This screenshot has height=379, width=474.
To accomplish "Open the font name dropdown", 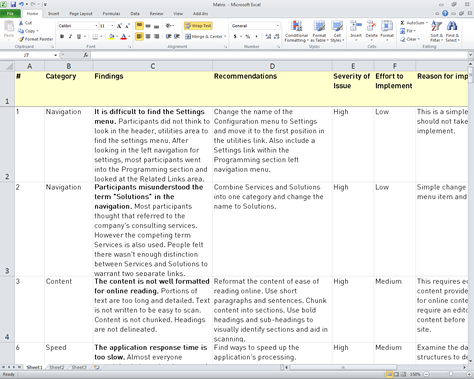I will 96,26.
